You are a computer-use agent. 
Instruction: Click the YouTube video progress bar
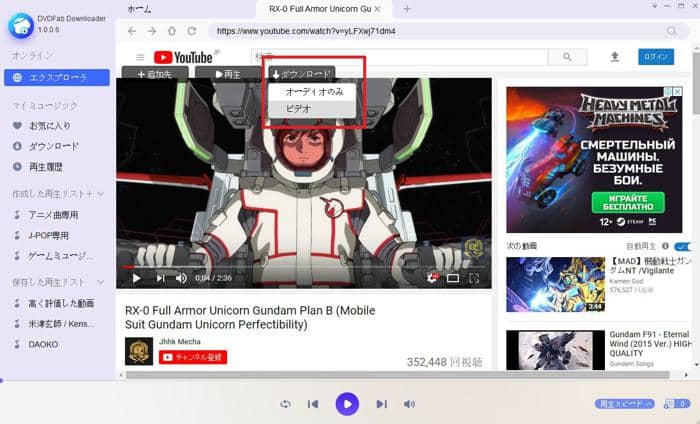(300, 267)
